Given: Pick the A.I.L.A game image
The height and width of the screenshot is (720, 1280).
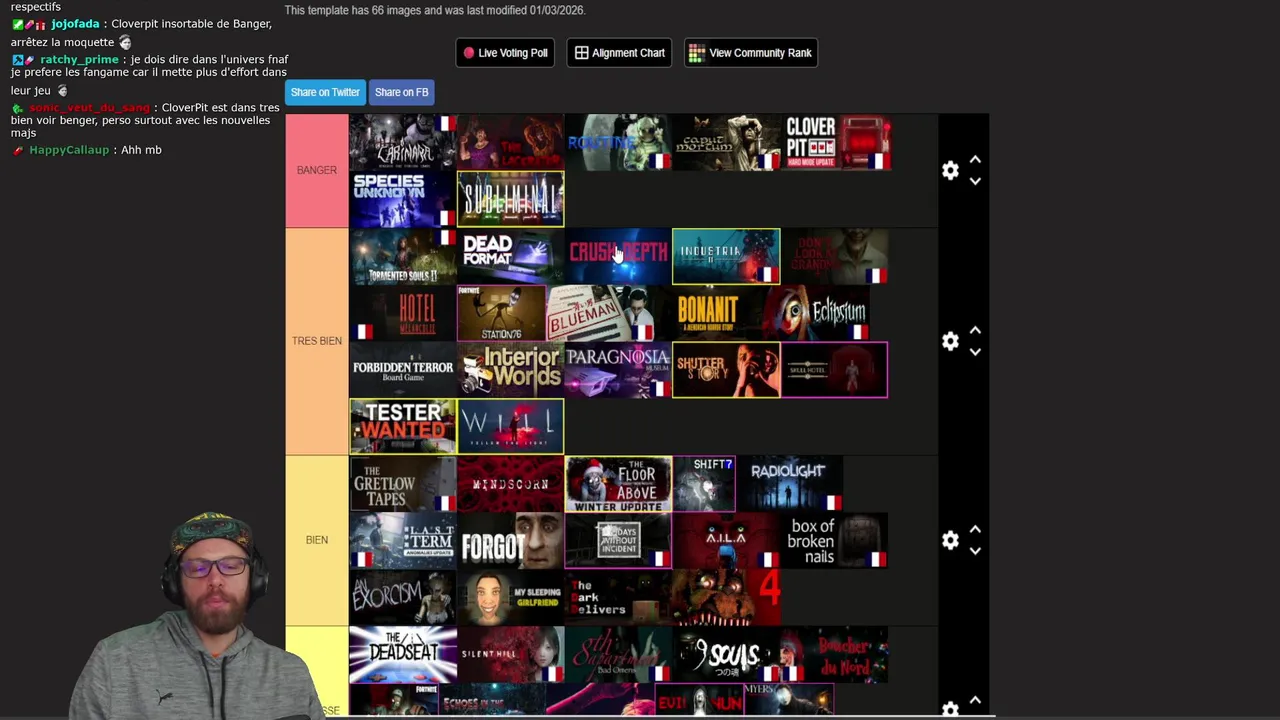Looking at the screenshot, I should point(726,541).
